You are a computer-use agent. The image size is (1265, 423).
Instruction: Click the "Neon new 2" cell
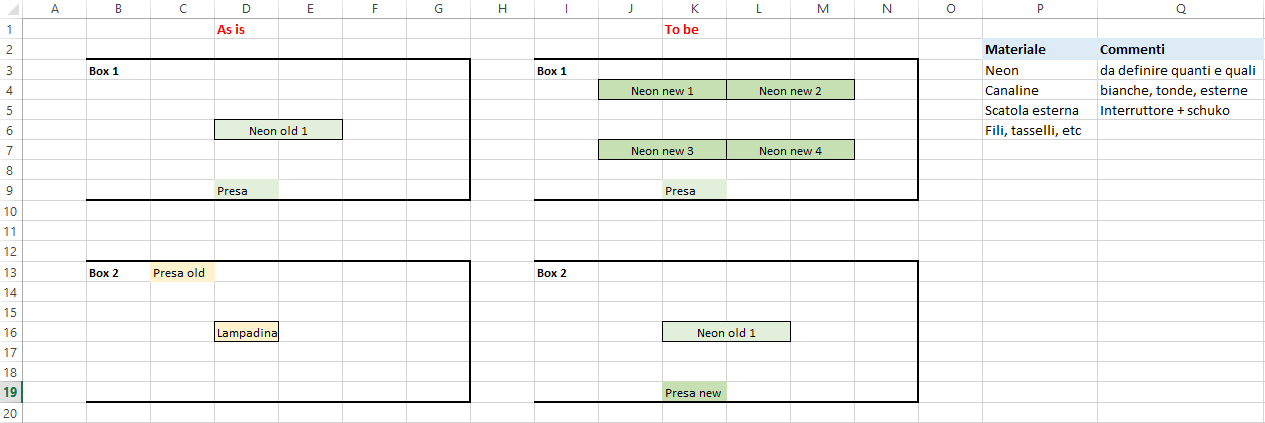click(790, 91)
